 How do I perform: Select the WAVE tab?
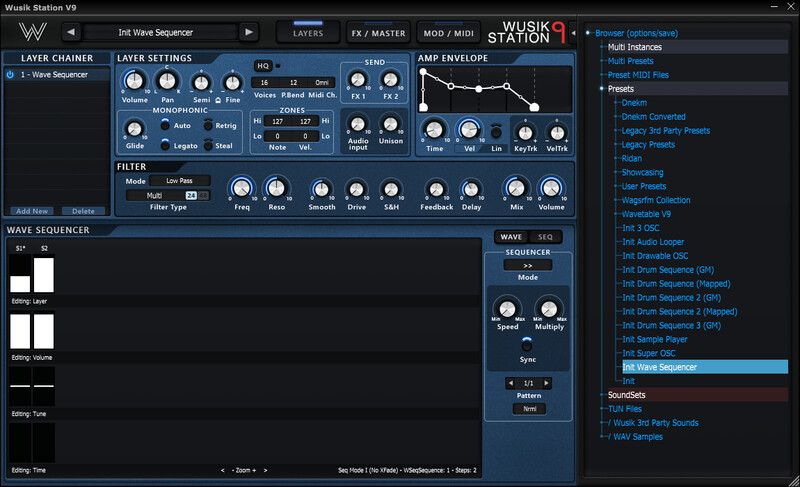pyautogui.click(x=511, y=237)
